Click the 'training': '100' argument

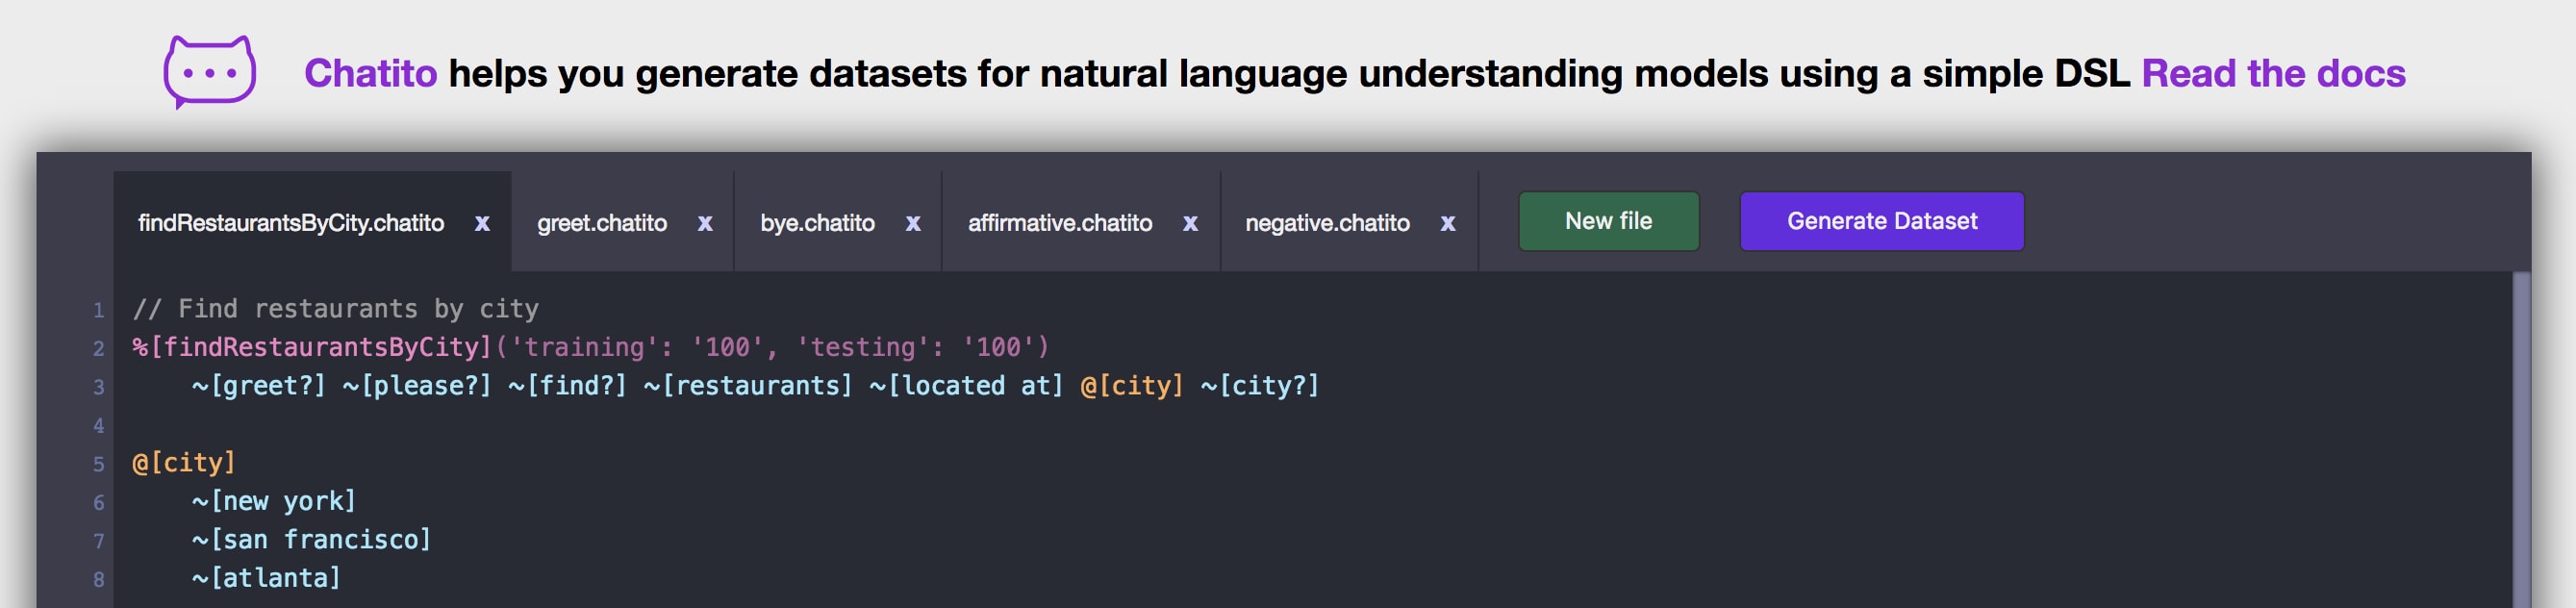[637, 347]
